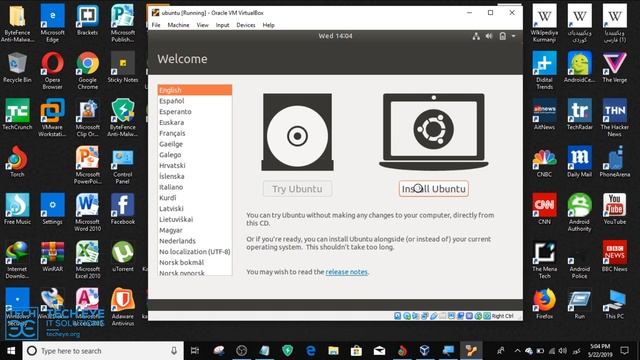Select Magyar in the language list

195,230
